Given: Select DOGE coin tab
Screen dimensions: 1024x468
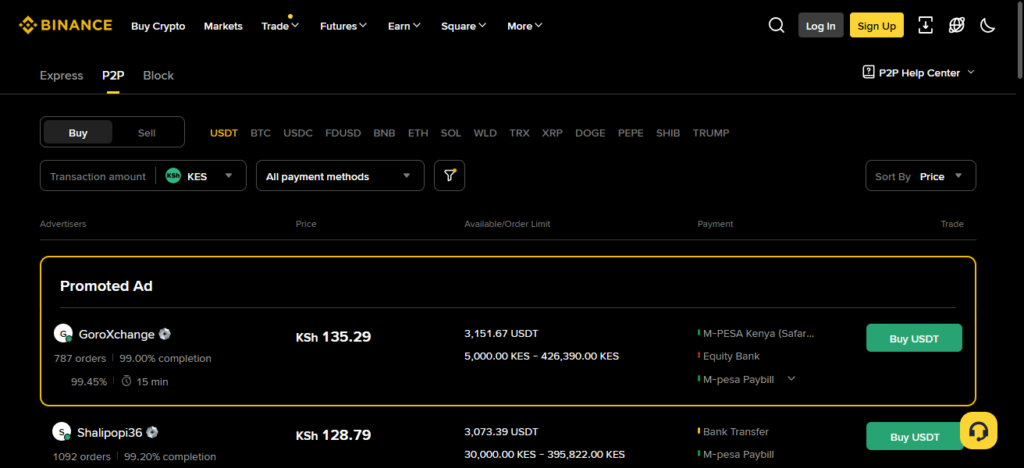Looking at the screenshot, I should [x=590, y=133].
